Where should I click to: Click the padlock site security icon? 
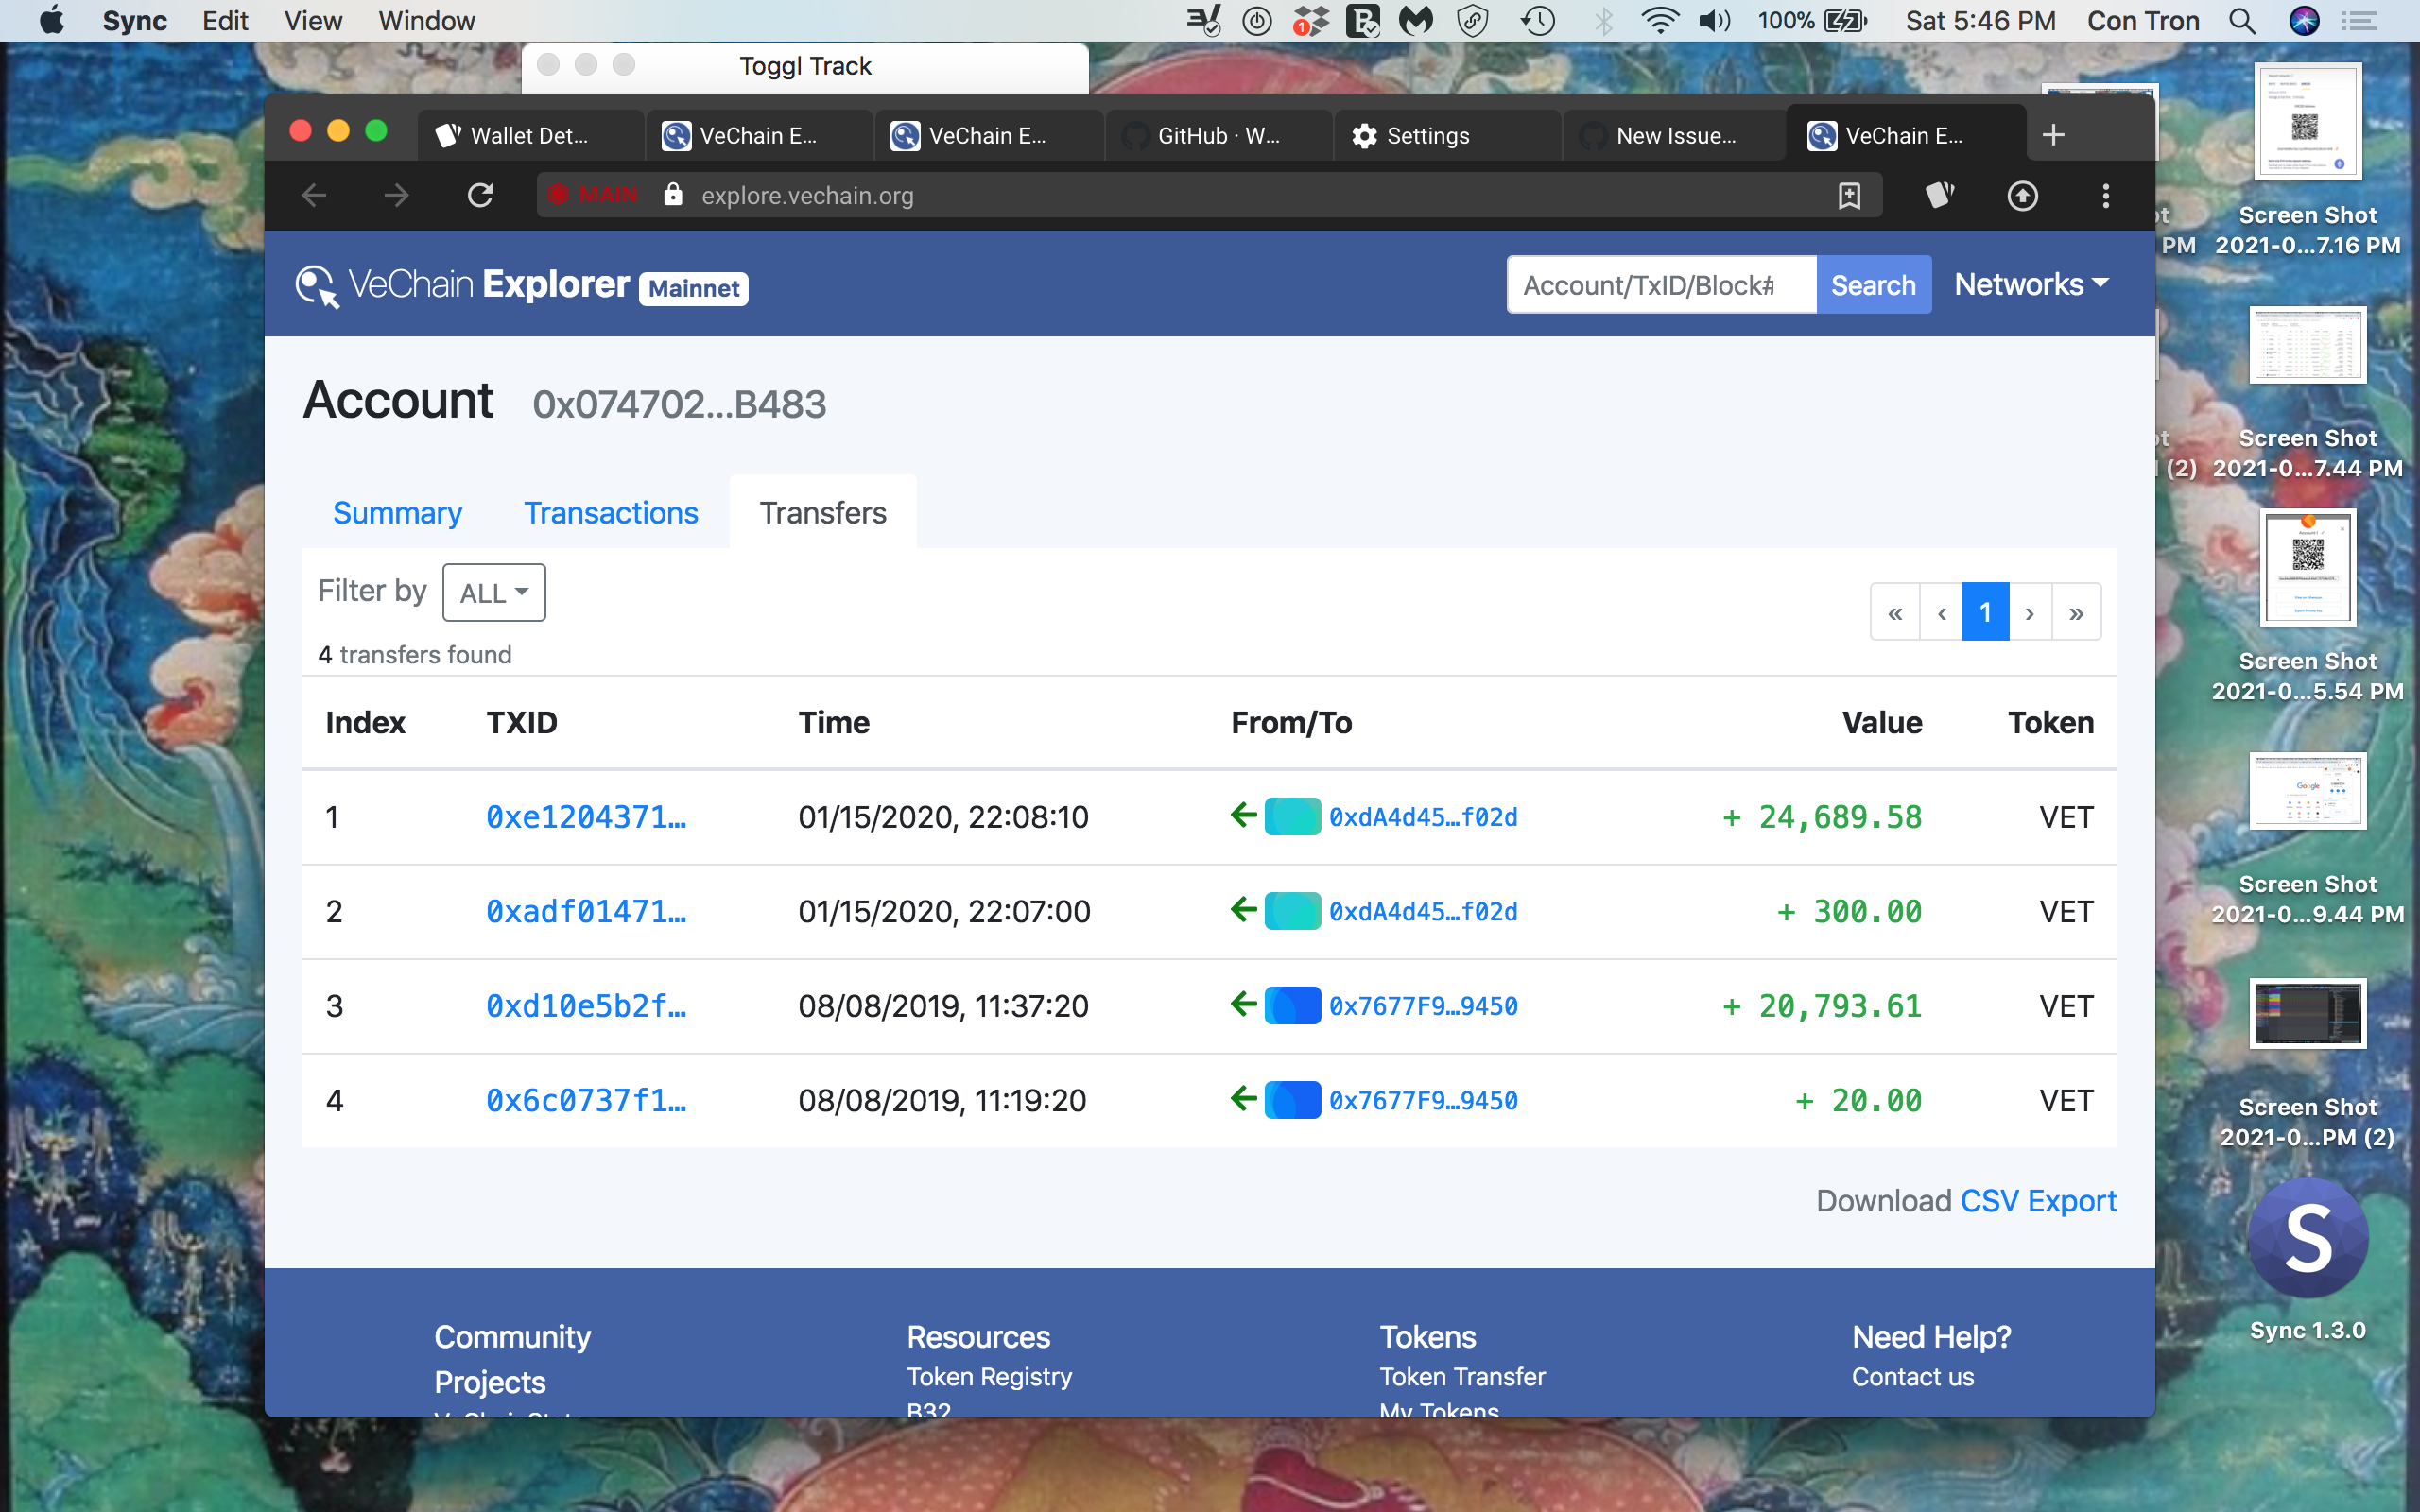672,195
